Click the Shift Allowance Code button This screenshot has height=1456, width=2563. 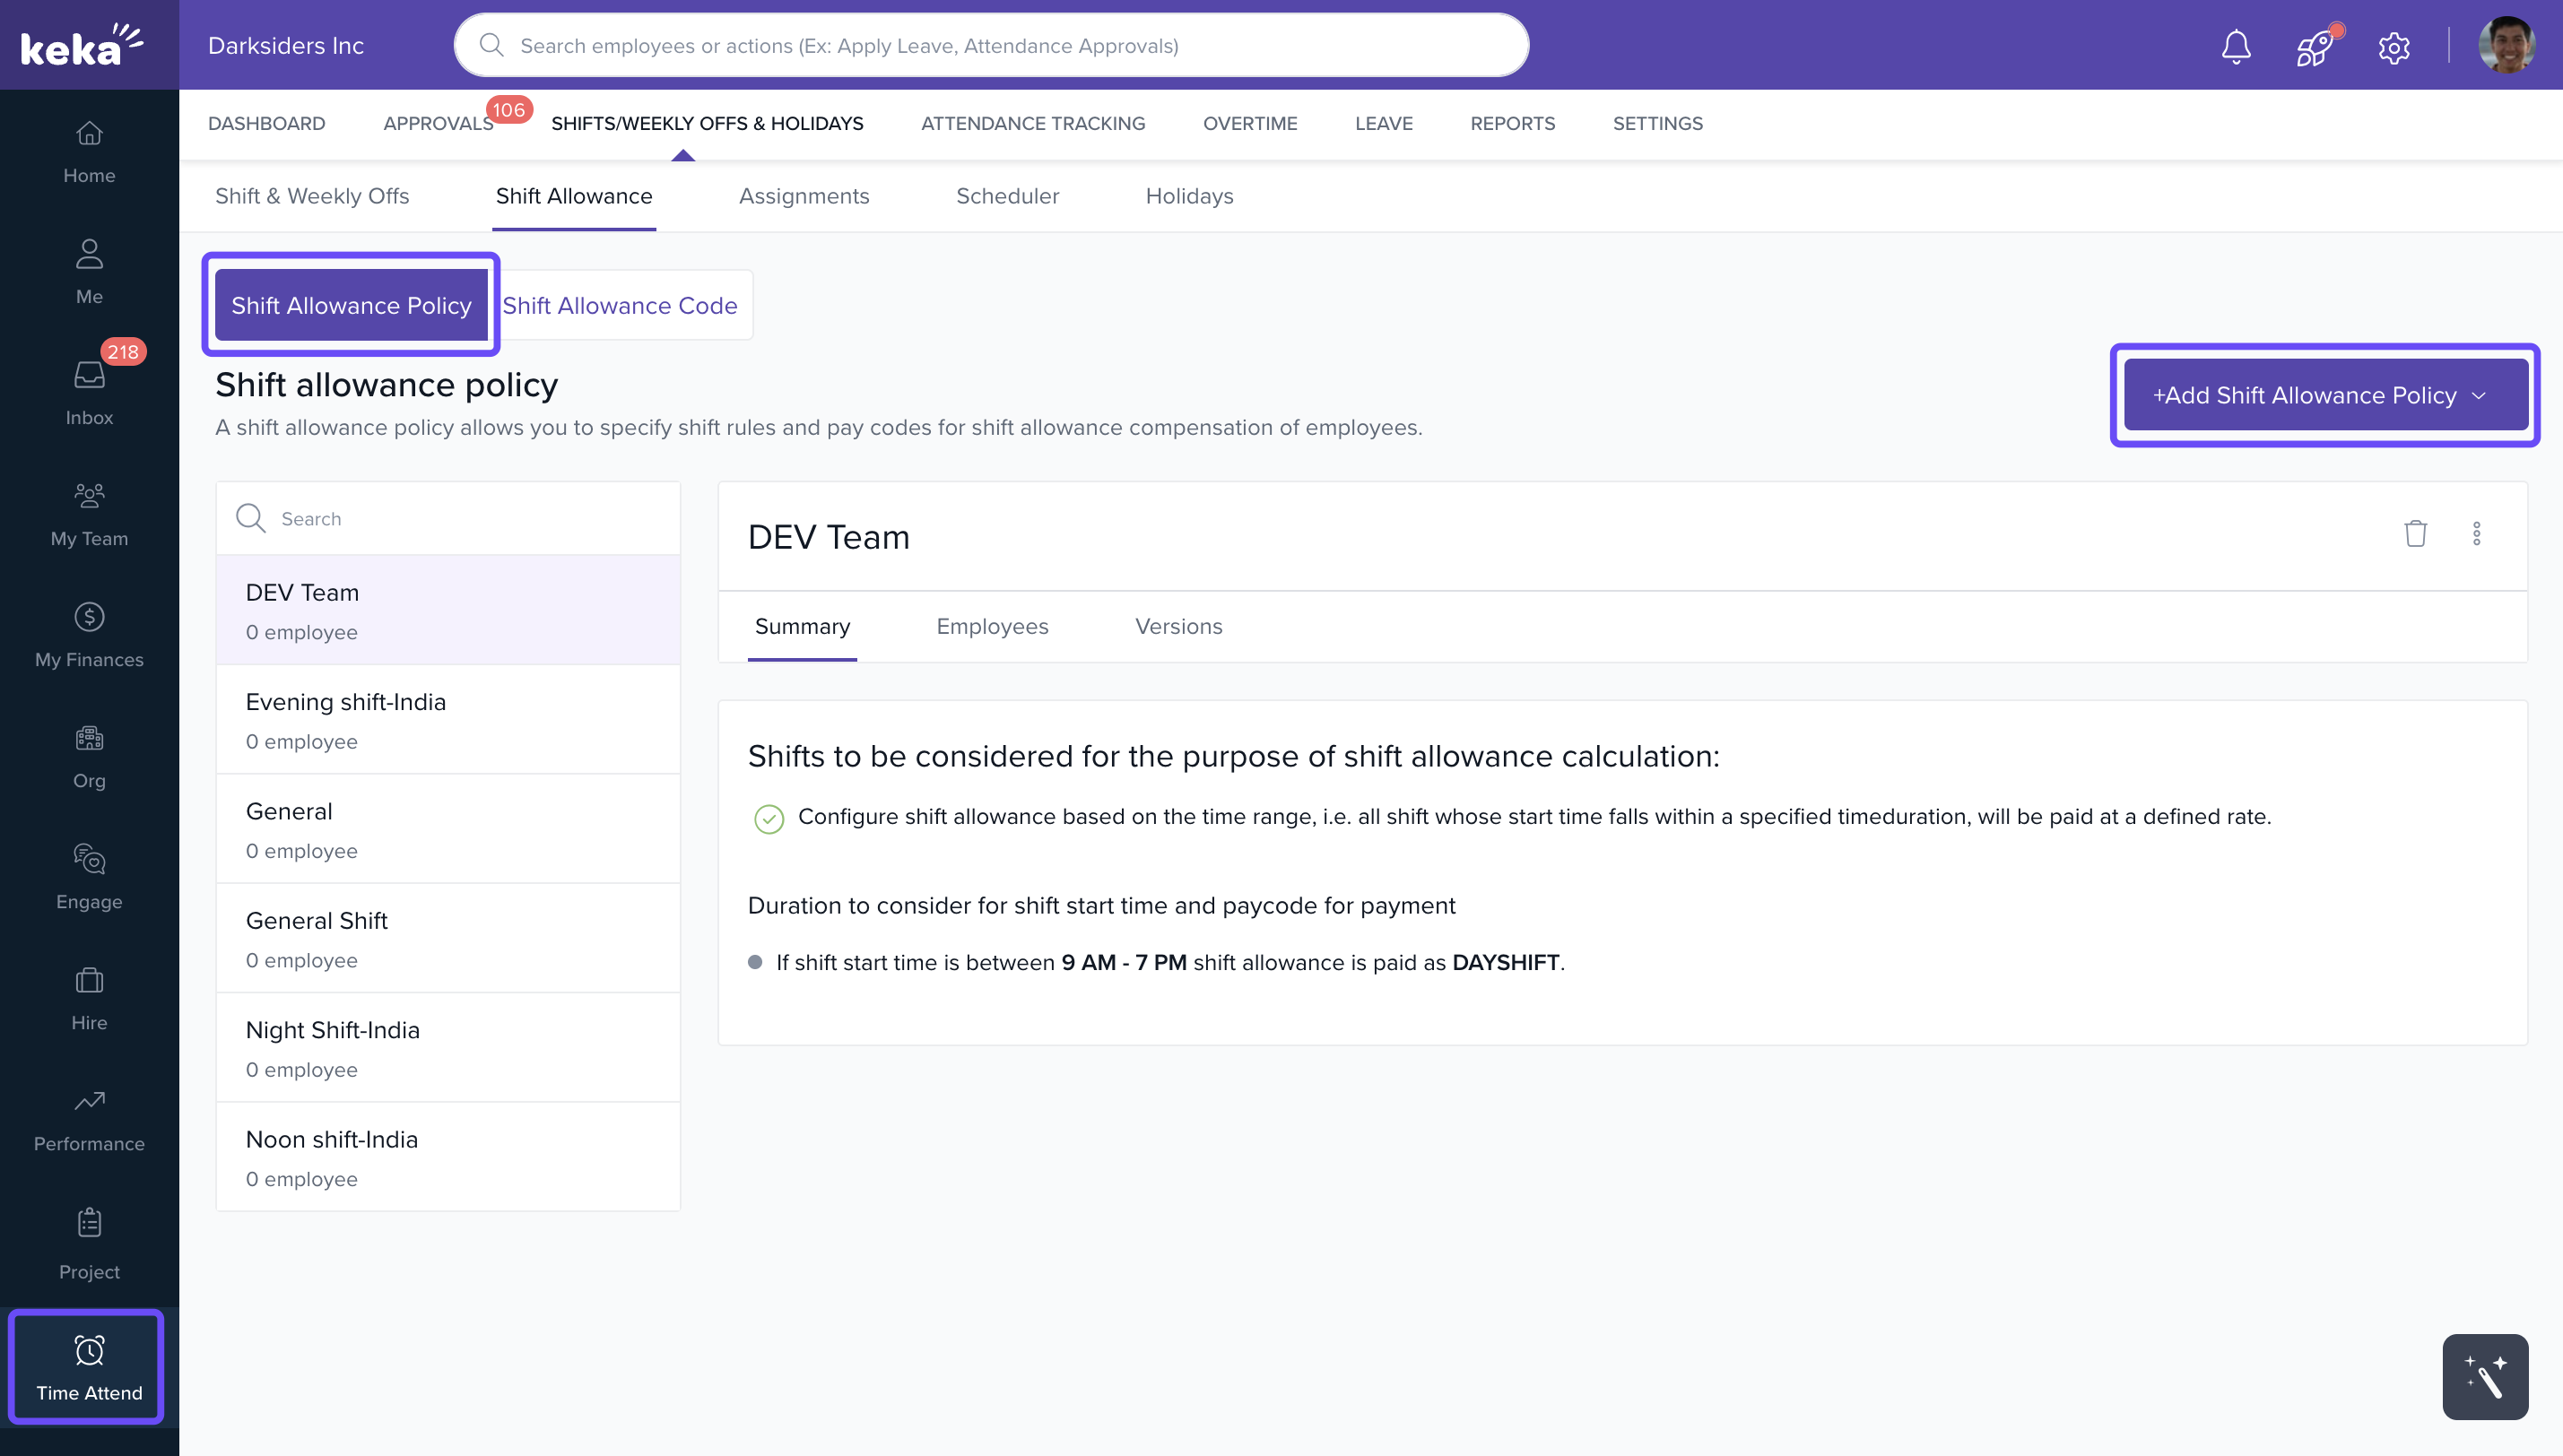coord(620,305)
